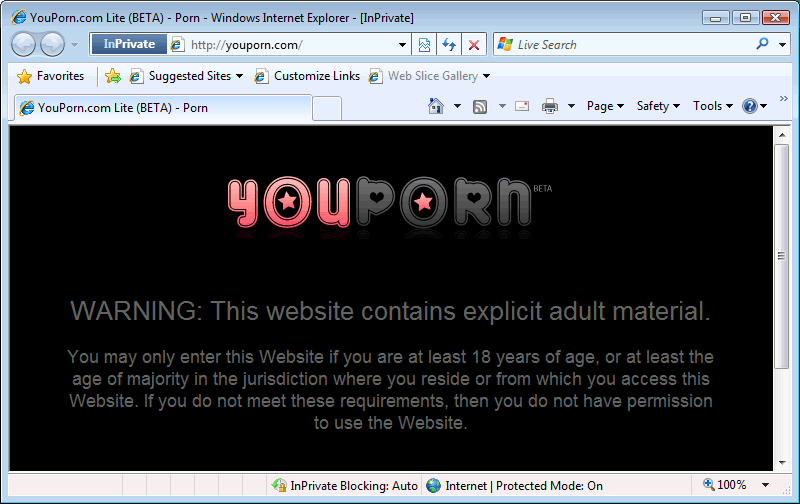Go to the Home page icon

pyautogui.click(x=436, y=106)
